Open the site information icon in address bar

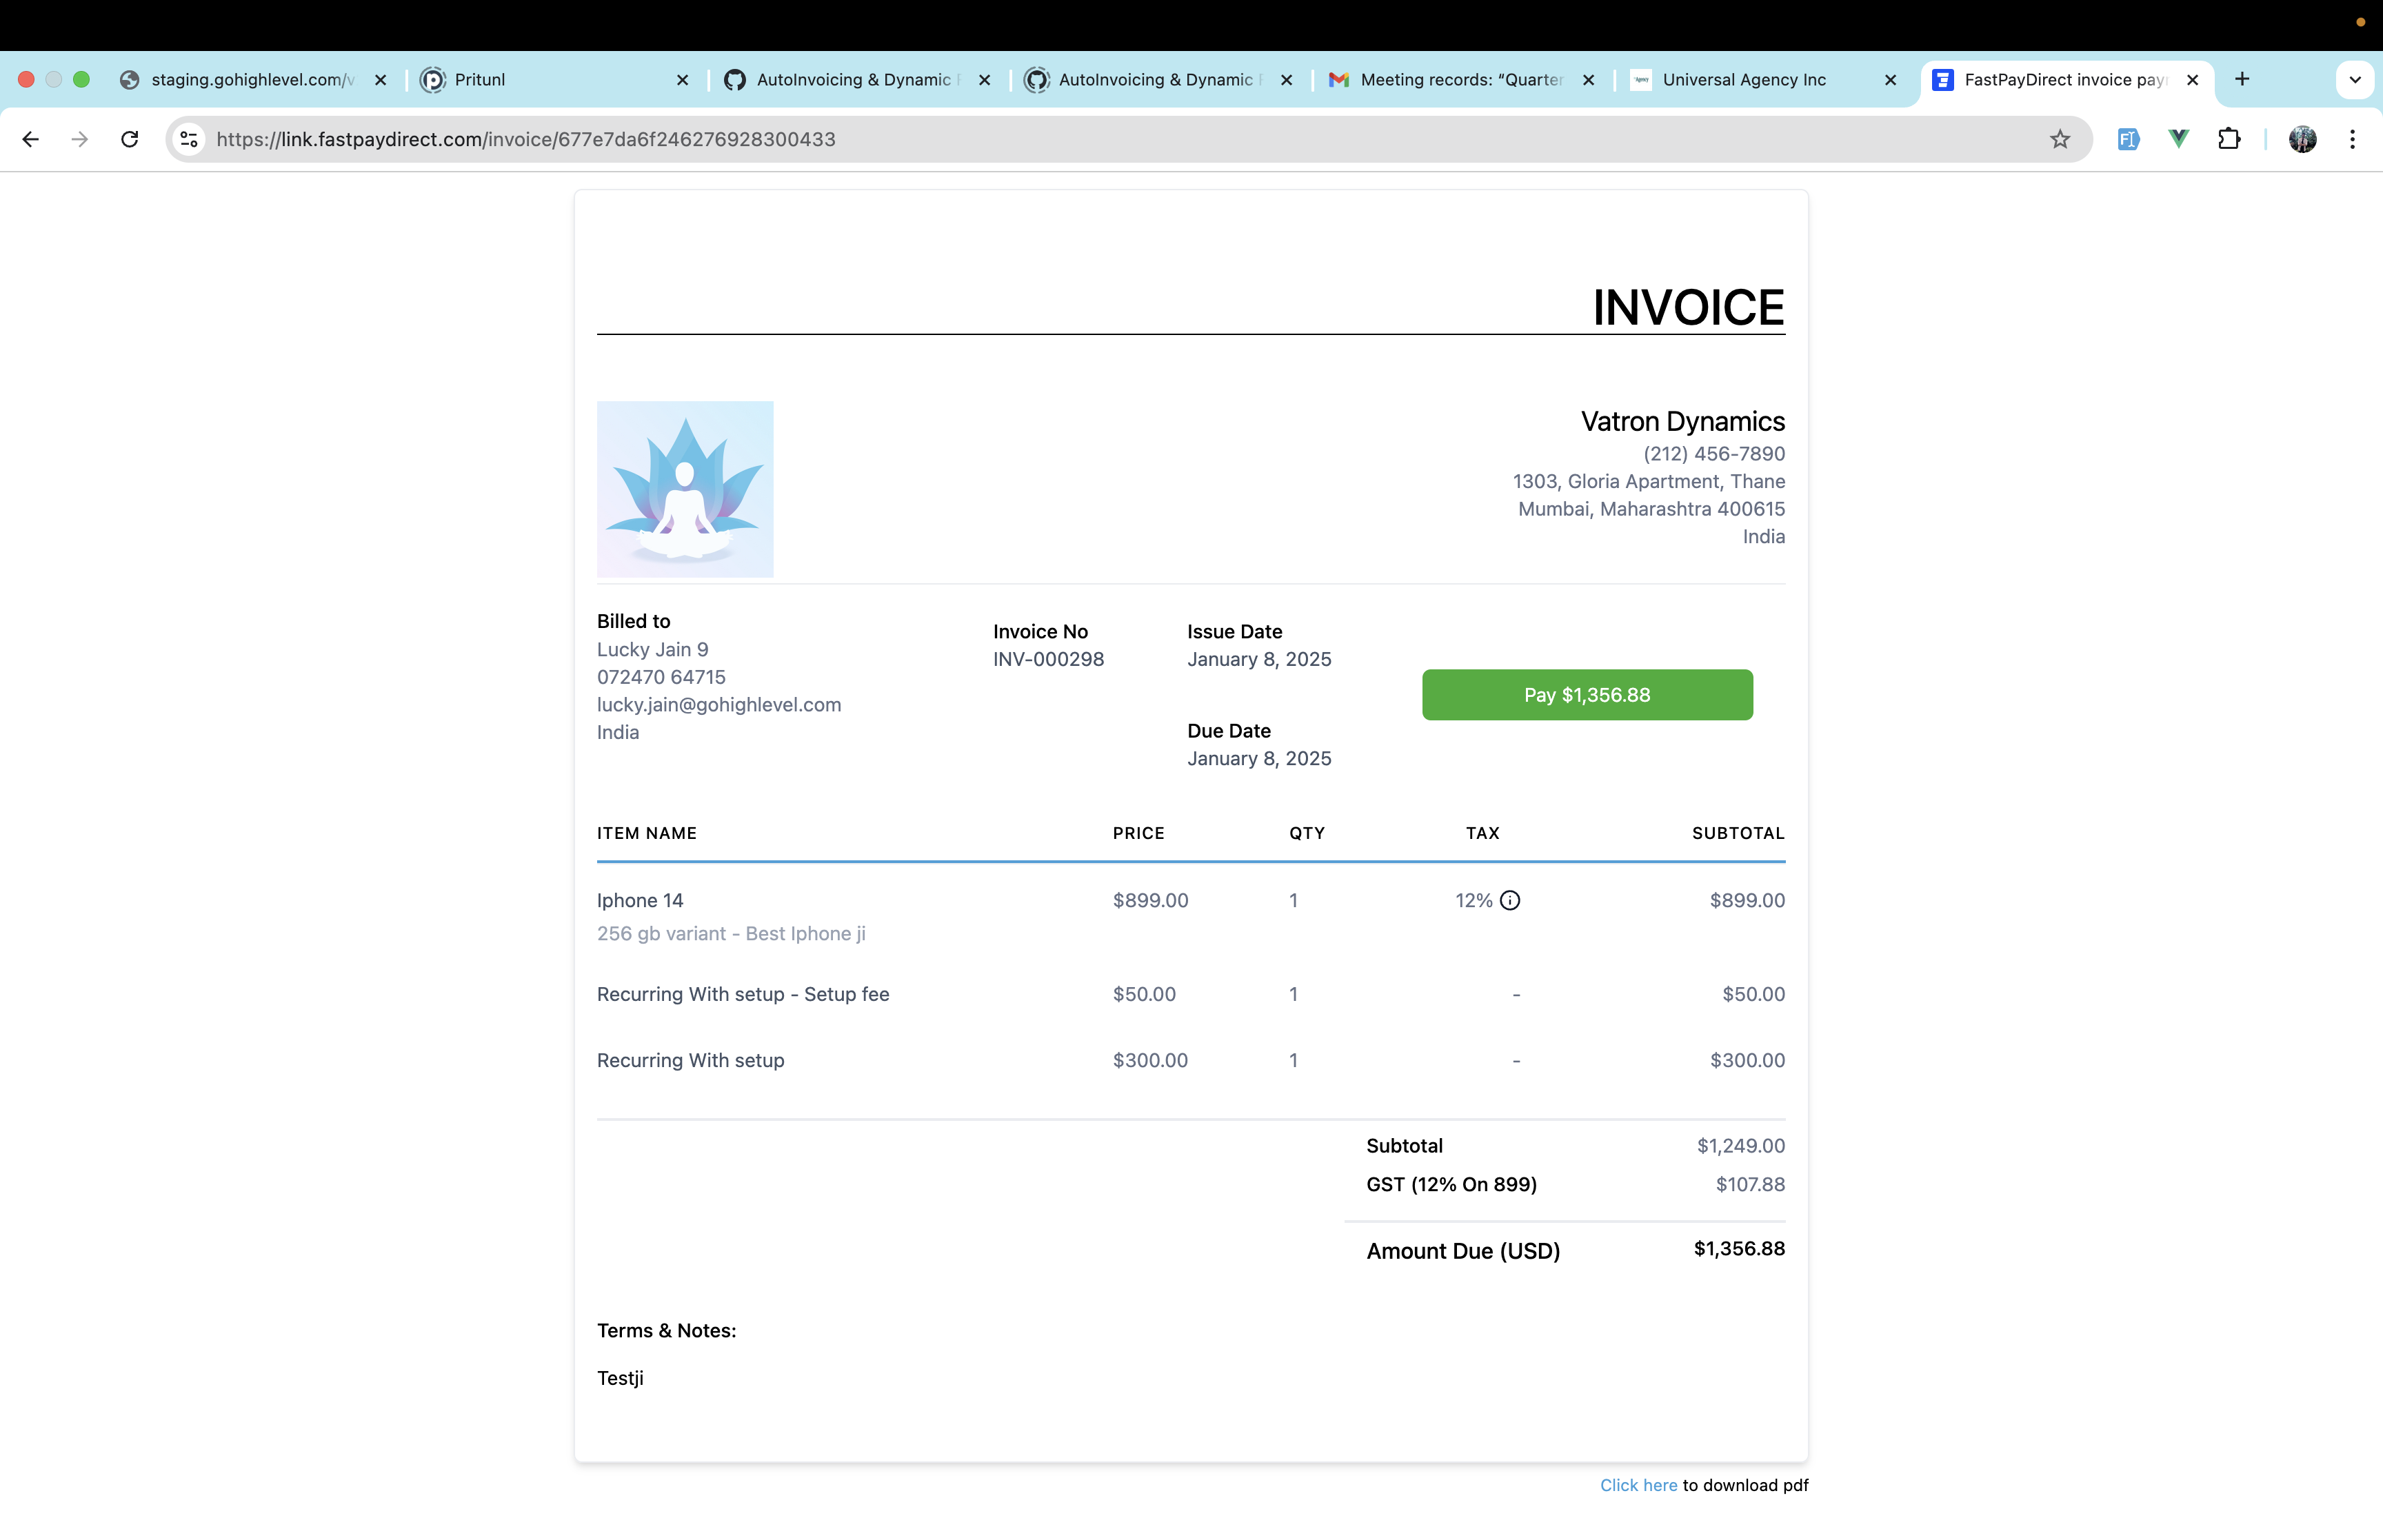coord(189,139)
